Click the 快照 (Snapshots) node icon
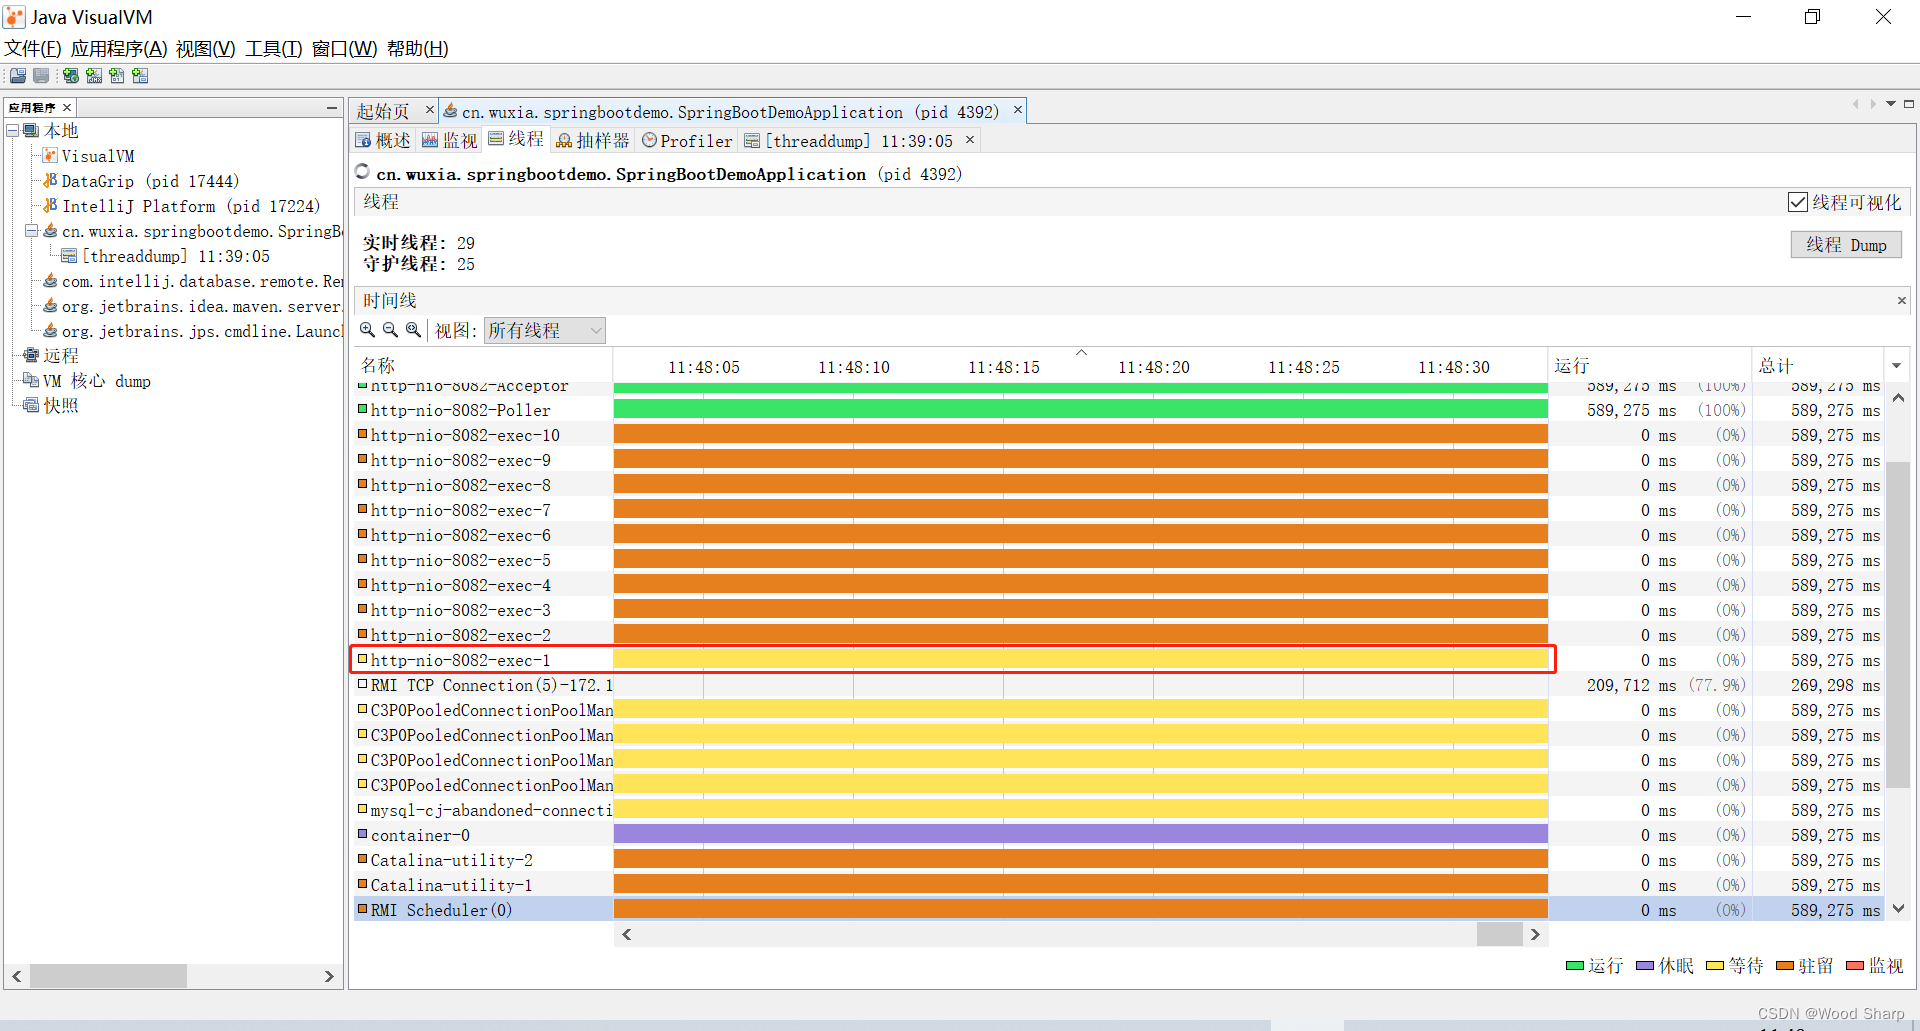Viewport: 1920px width, 1031px height. tap(31, 406)
